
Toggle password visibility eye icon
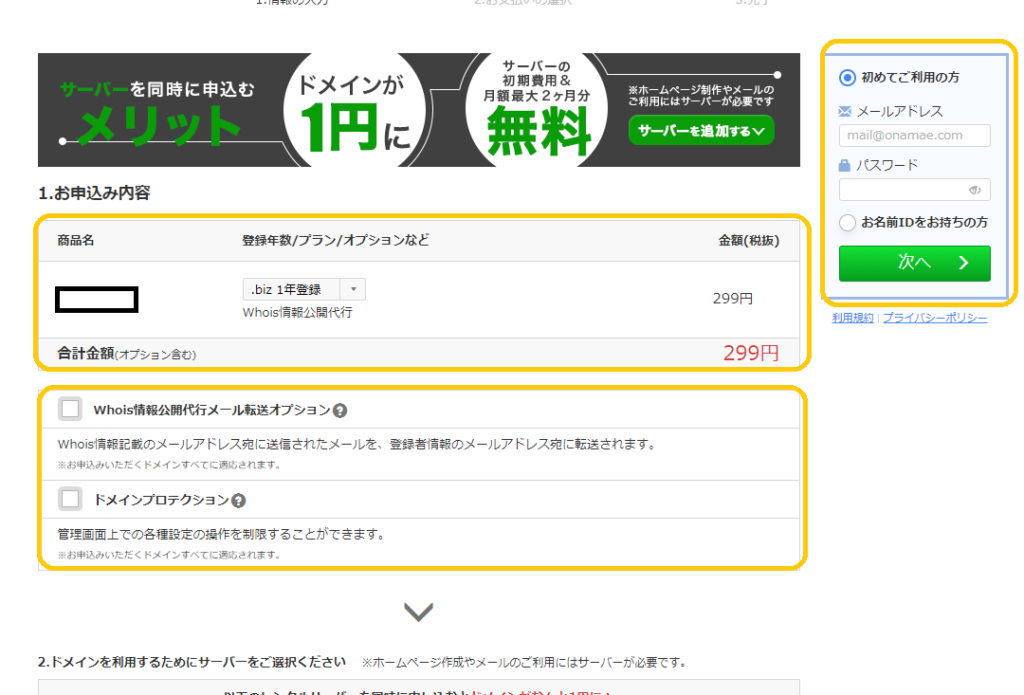[x=974, y=190]
